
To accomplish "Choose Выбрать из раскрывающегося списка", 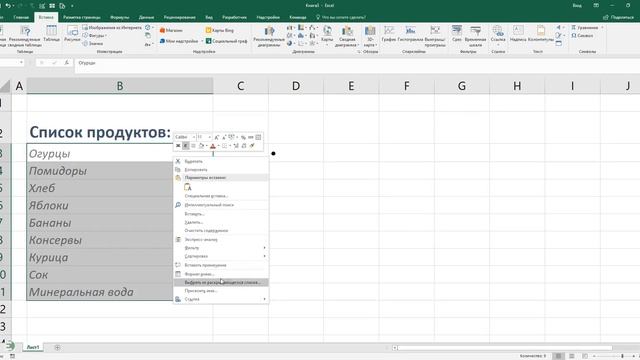I will pos(221,282).
